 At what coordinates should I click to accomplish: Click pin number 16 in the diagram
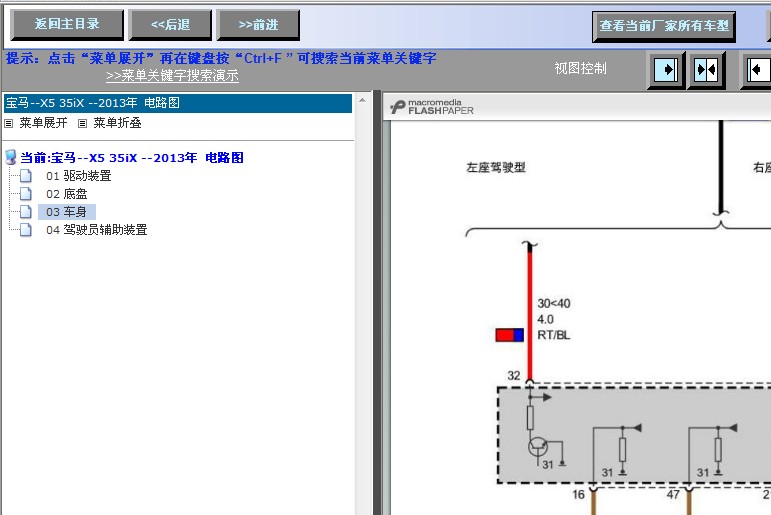(x=578, y=494)
